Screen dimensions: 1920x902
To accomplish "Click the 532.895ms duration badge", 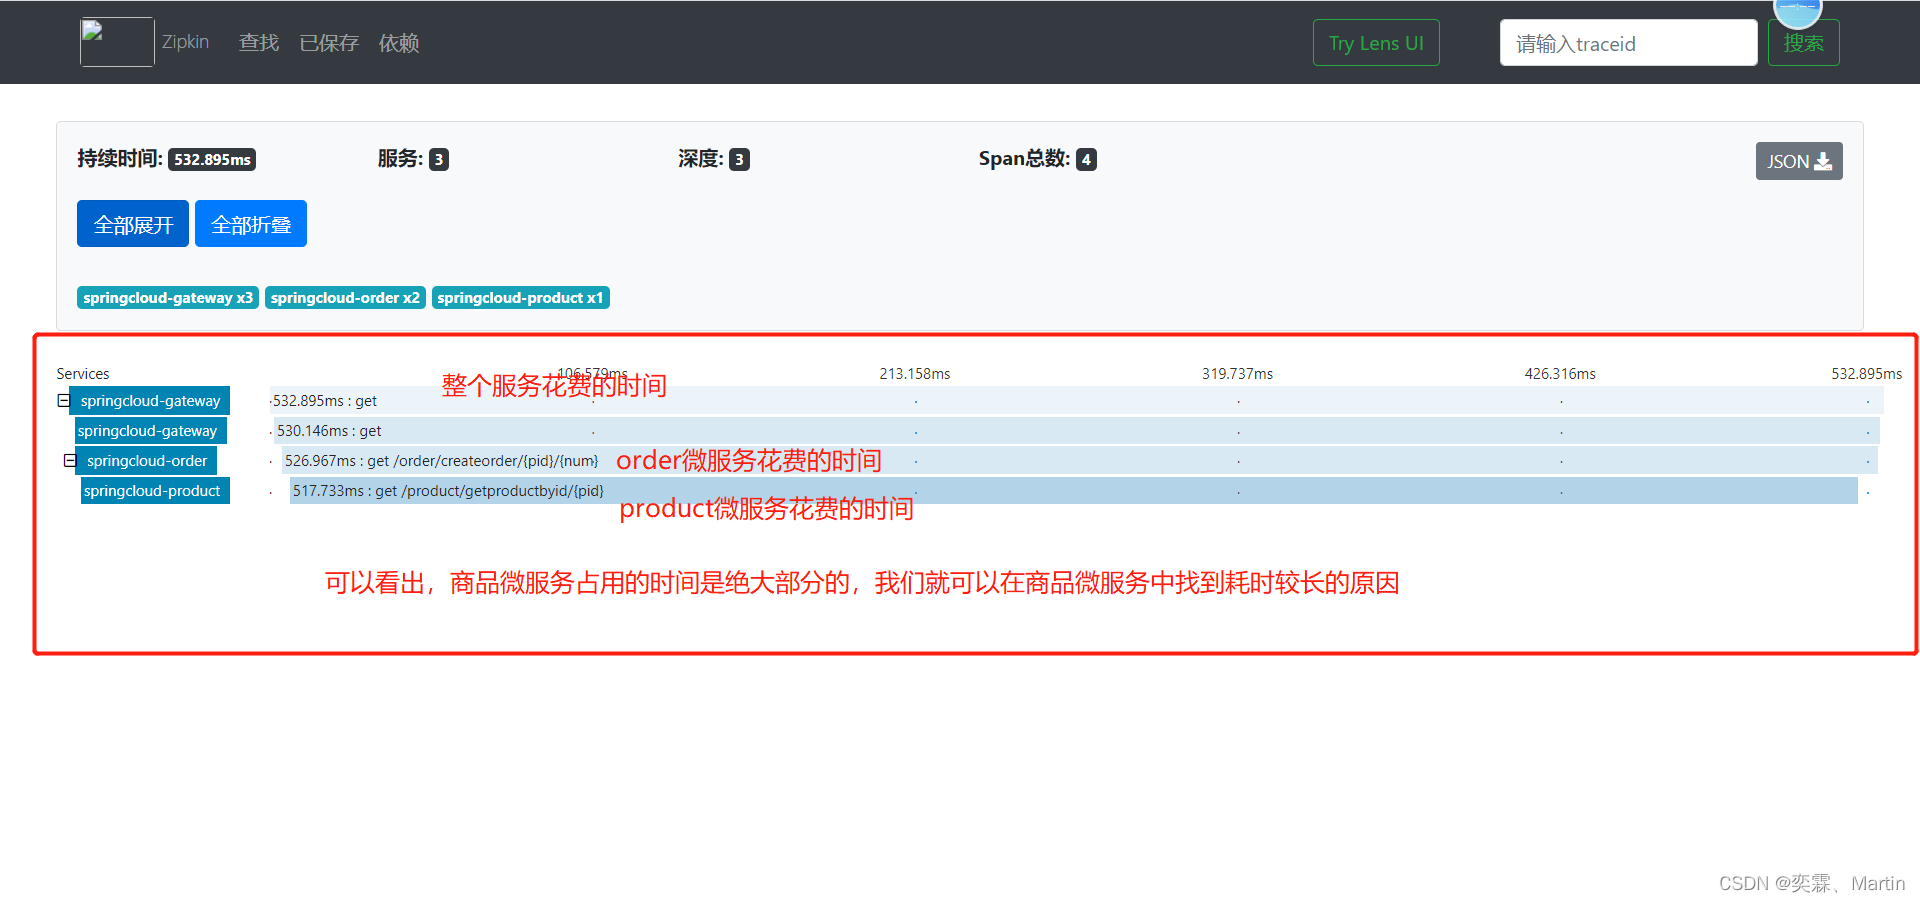I will [212, 159].
